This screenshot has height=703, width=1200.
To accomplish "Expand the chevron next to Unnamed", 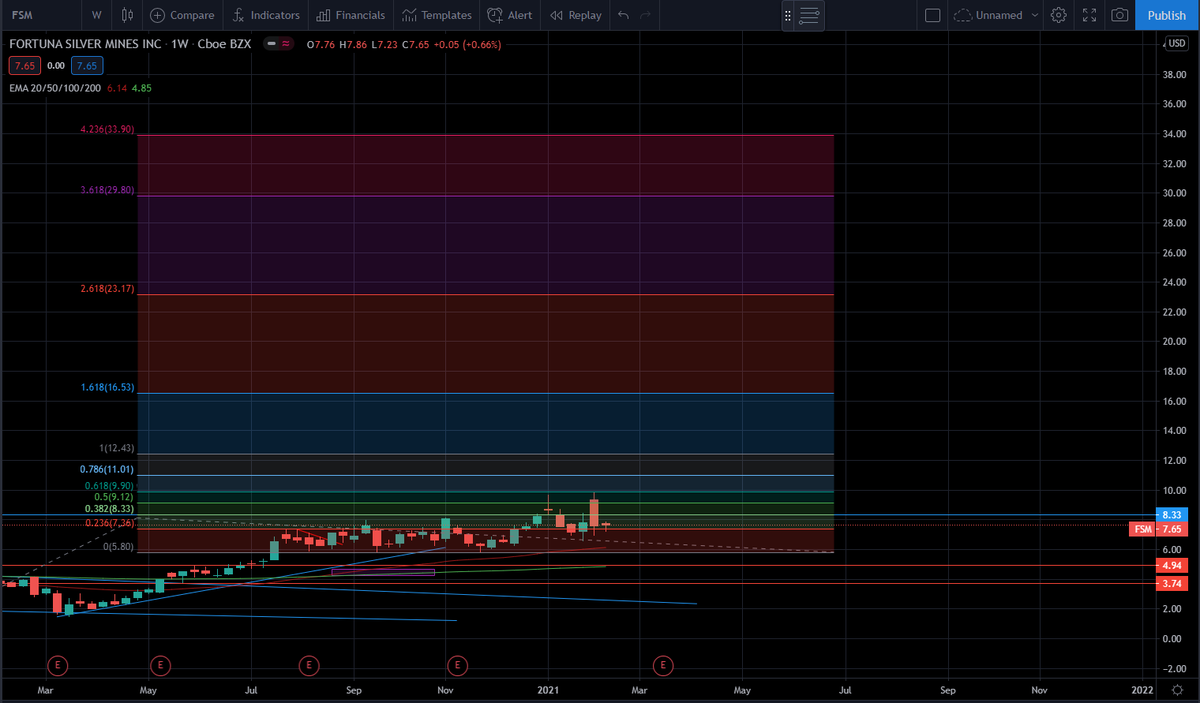I will tap(1034, 15).
